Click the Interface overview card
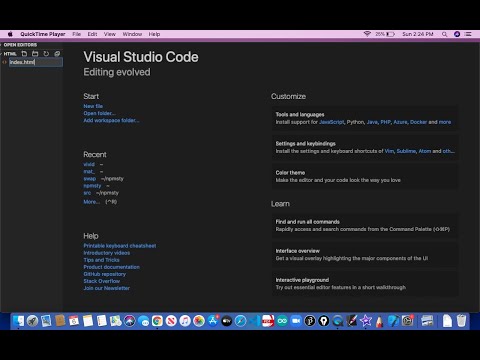 (x=365, y=254)
